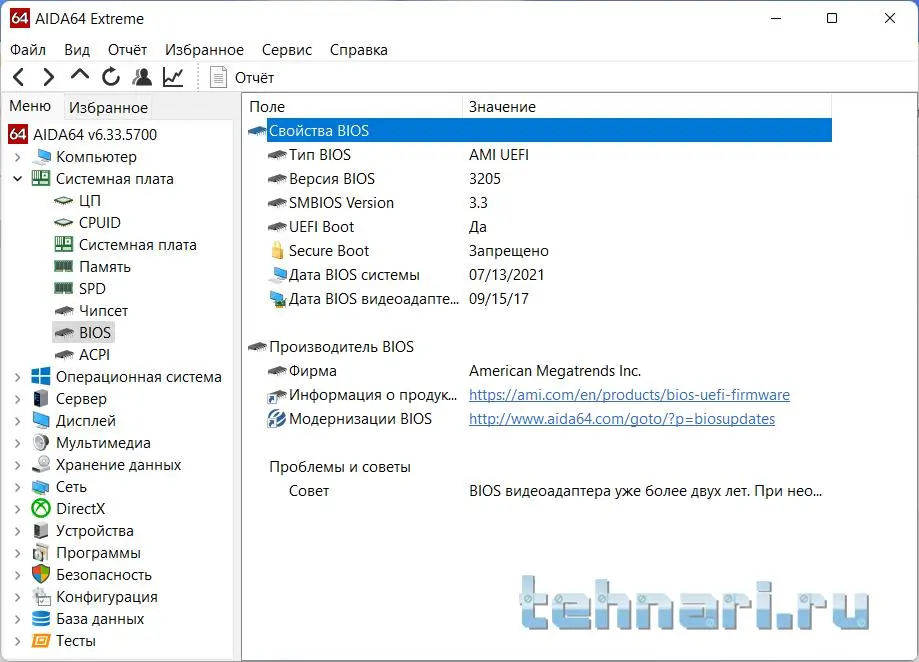
Task: Expand the Мультимедиа tree node
Action: click(x=18, y=443)
